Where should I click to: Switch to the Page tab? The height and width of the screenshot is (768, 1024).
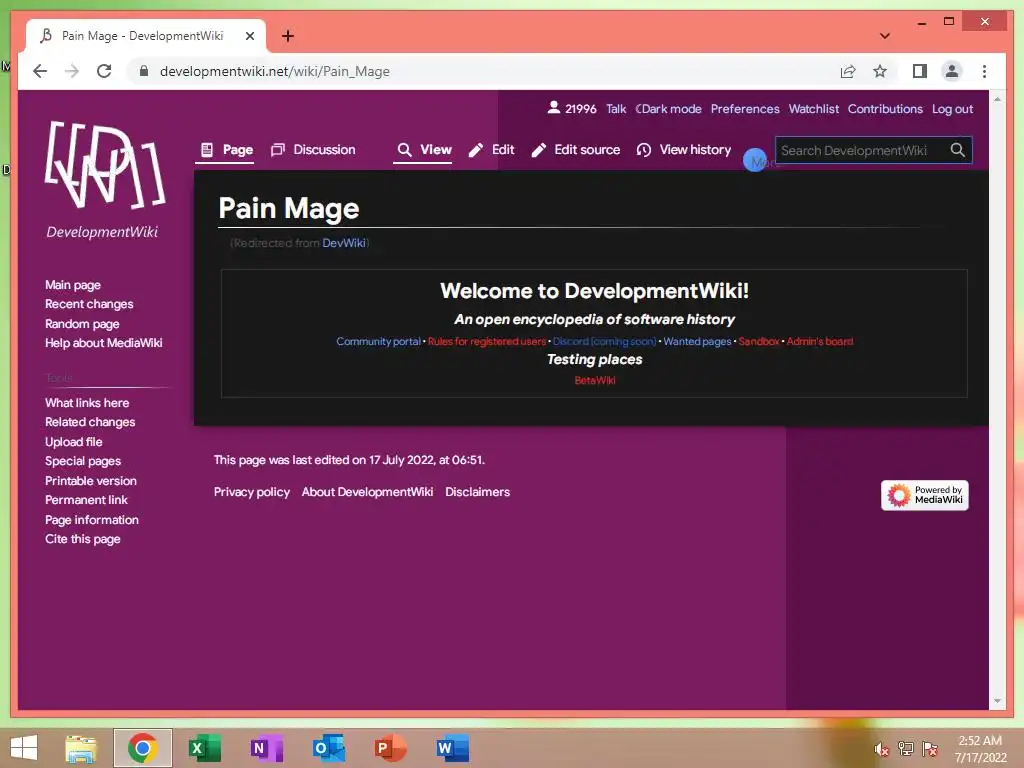click(227, 150)
